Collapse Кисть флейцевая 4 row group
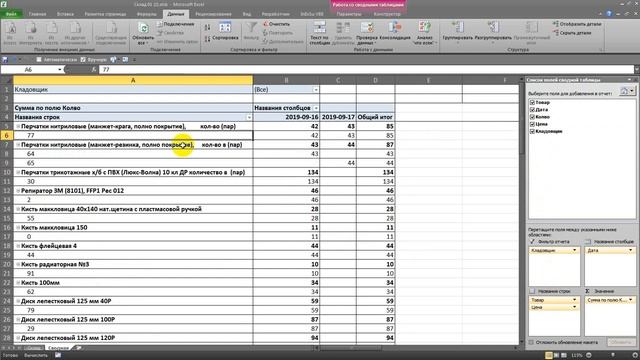The width and height of the screenshot is (640, 360). pyautogui.click(x=18, y=246)
